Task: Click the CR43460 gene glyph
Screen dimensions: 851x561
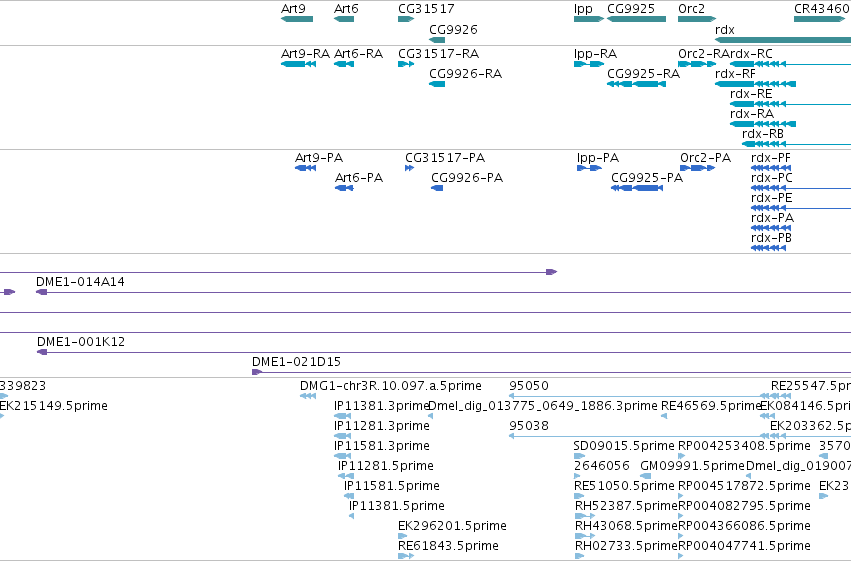Action: [820, 19]
